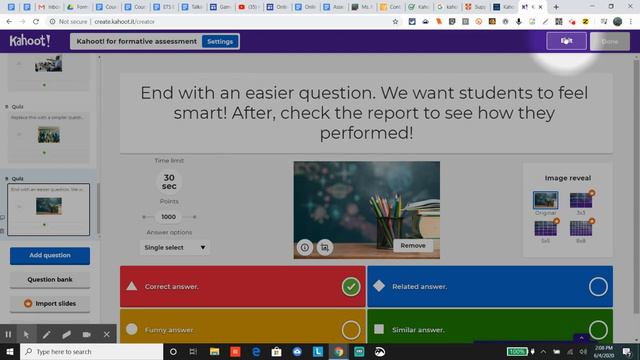
Task: Remove the question image
Action: (413, 246)
